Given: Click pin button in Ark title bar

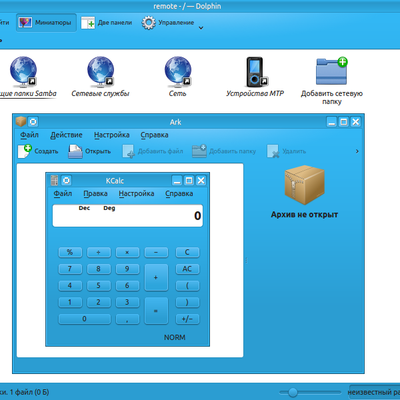Looking at the screenshot, I should pyautogui.click(x=33, y=122).
